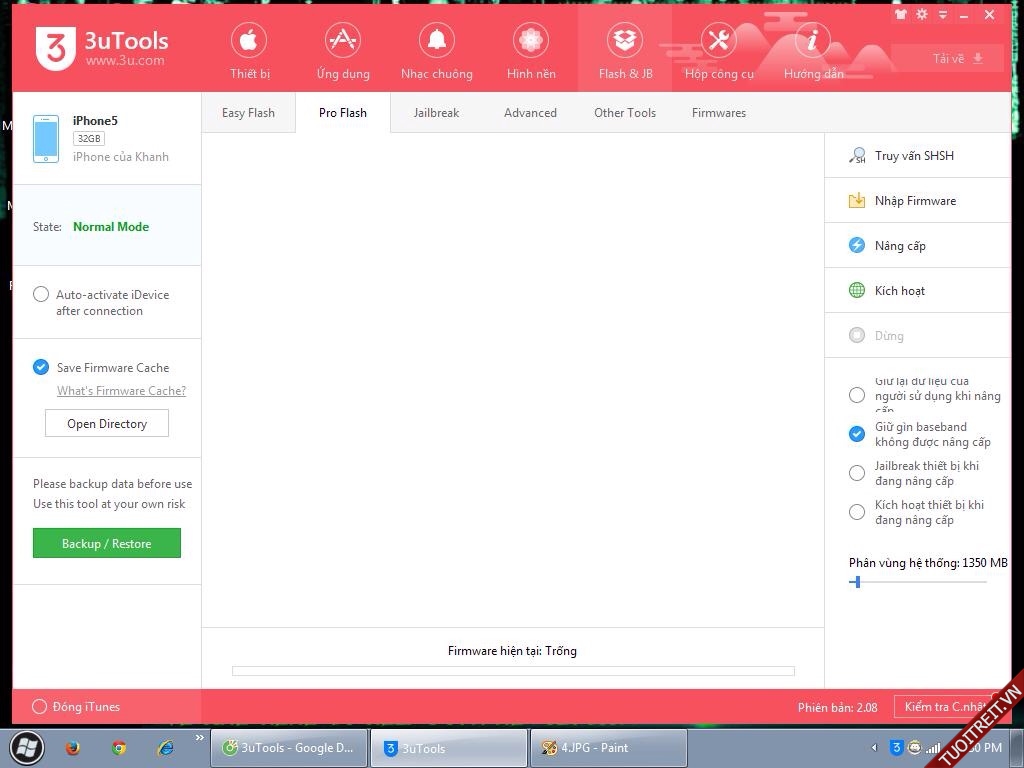Enable Auto-activate iDevice after connection
This screenshot has width=1024, height=768.
[41, 295]
